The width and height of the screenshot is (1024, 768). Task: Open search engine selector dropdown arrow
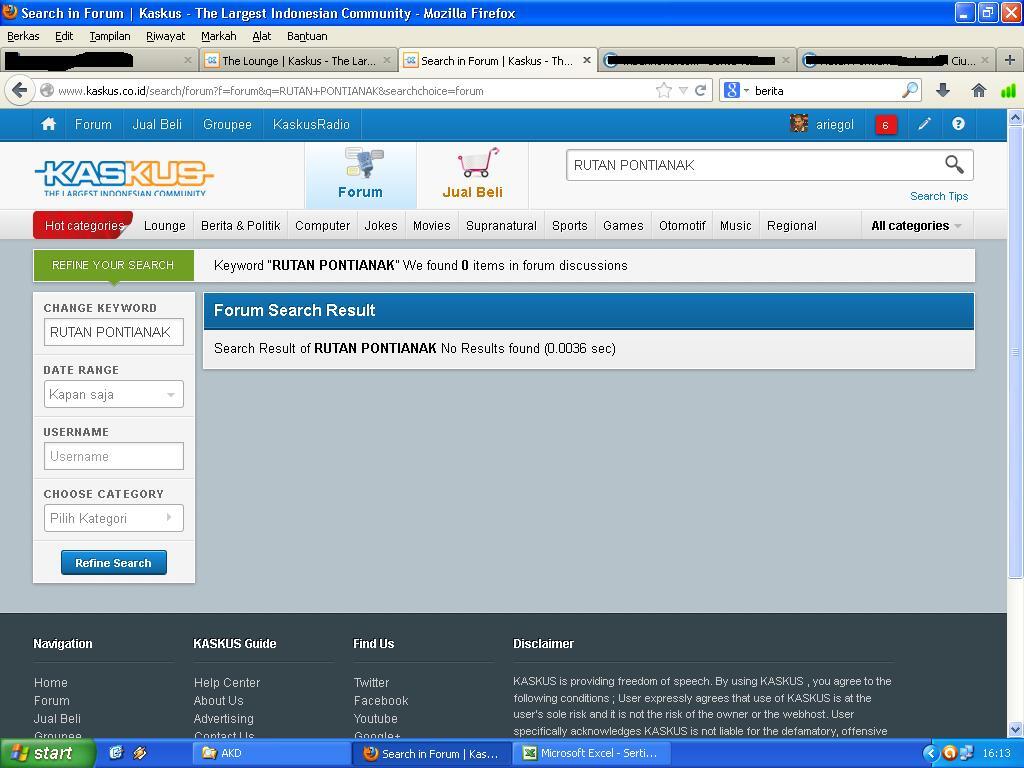tap(746, 90)
